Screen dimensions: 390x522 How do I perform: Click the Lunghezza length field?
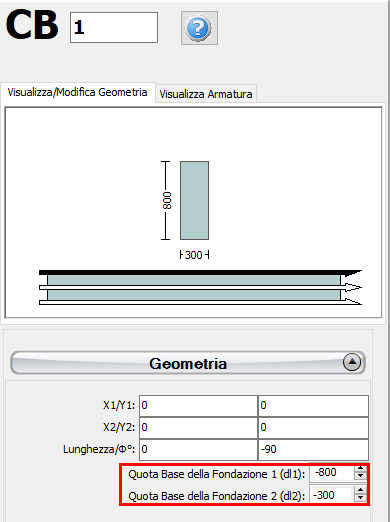point(198,450)
